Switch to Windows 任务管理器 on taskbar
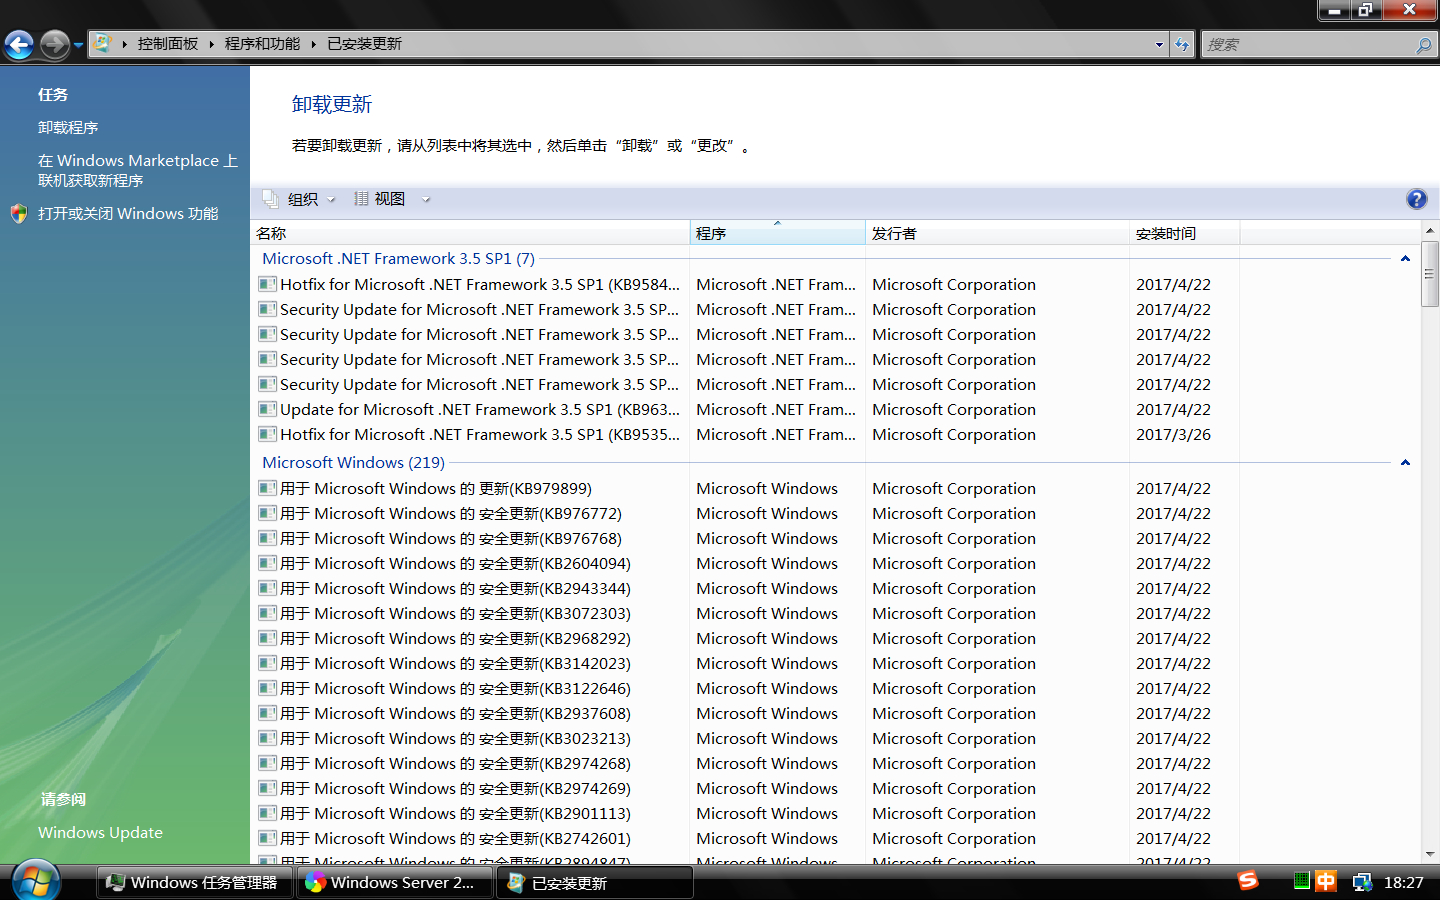Viewport: 1440px width, 900px height. (195, 882)
